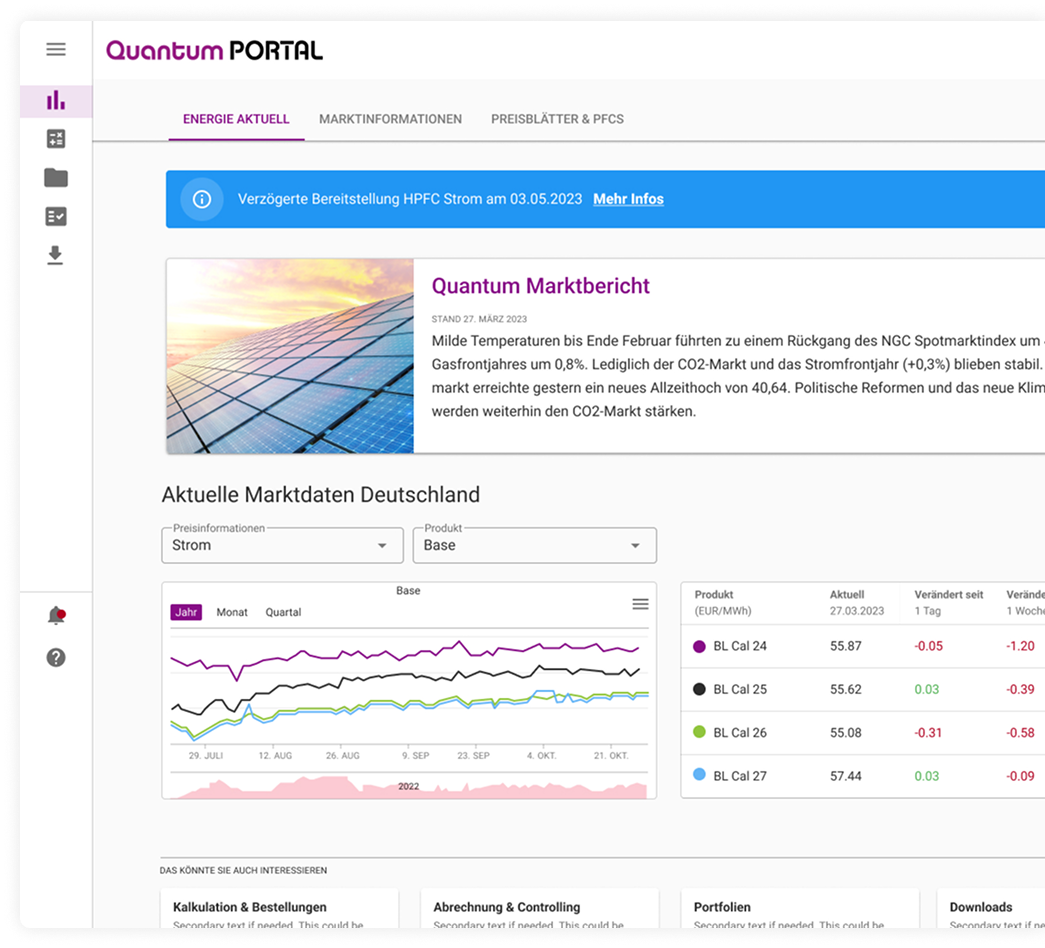Screen dimensions: 1045x948
Task: Switch chart to Quartal view
Action: point(283,612)
